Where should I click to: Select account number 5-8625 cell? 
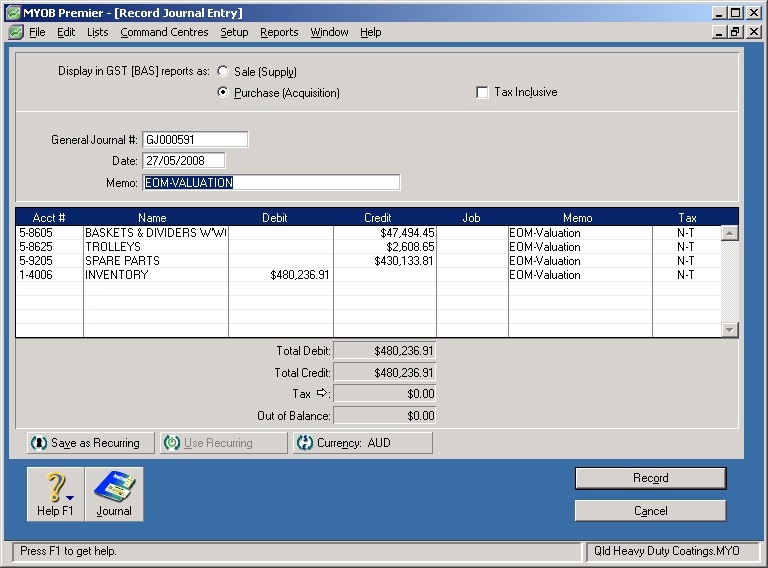coord(49,247)
